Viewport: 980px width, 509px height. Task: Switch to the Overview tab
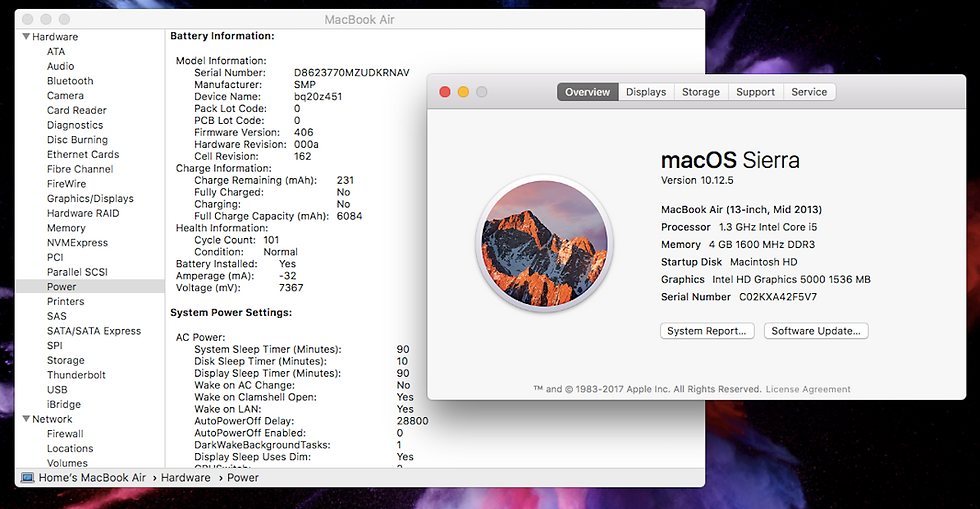(588, 92)
